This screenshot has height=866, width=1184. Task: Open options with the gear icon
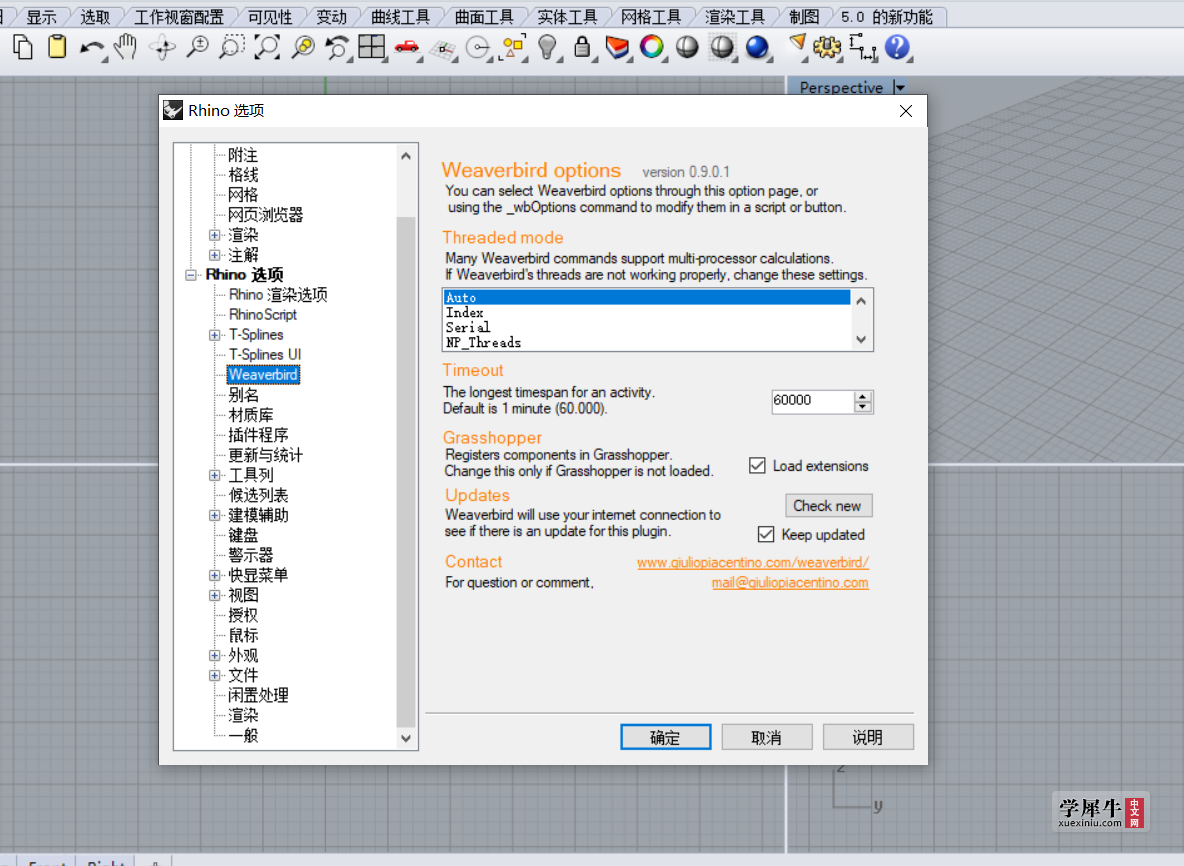coord(827,48)
